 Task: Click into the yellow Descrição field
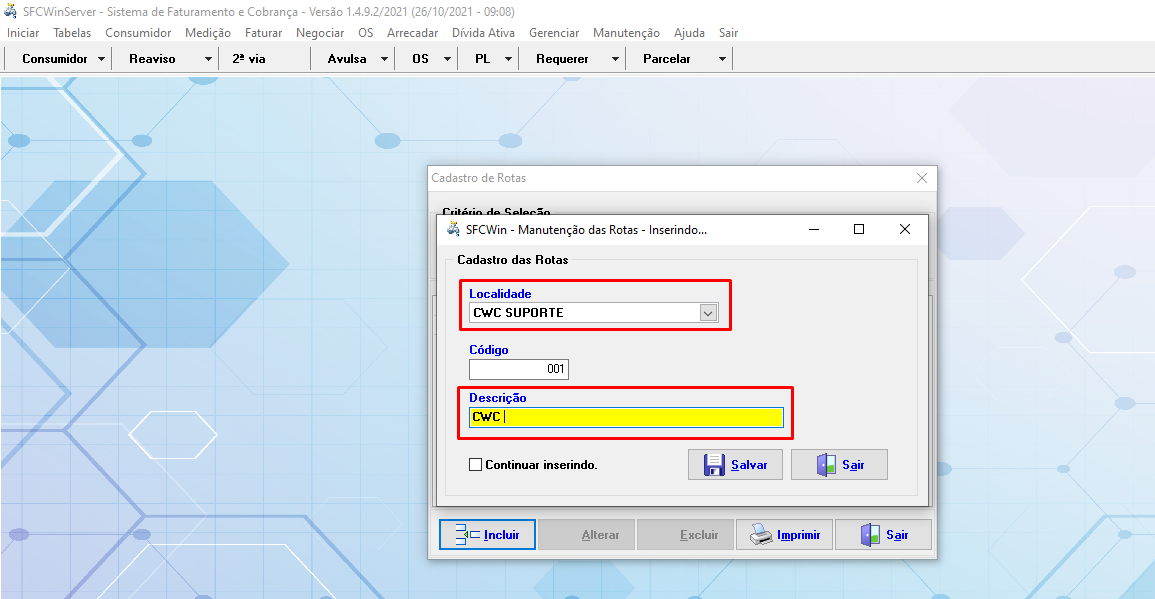(640, 417)
